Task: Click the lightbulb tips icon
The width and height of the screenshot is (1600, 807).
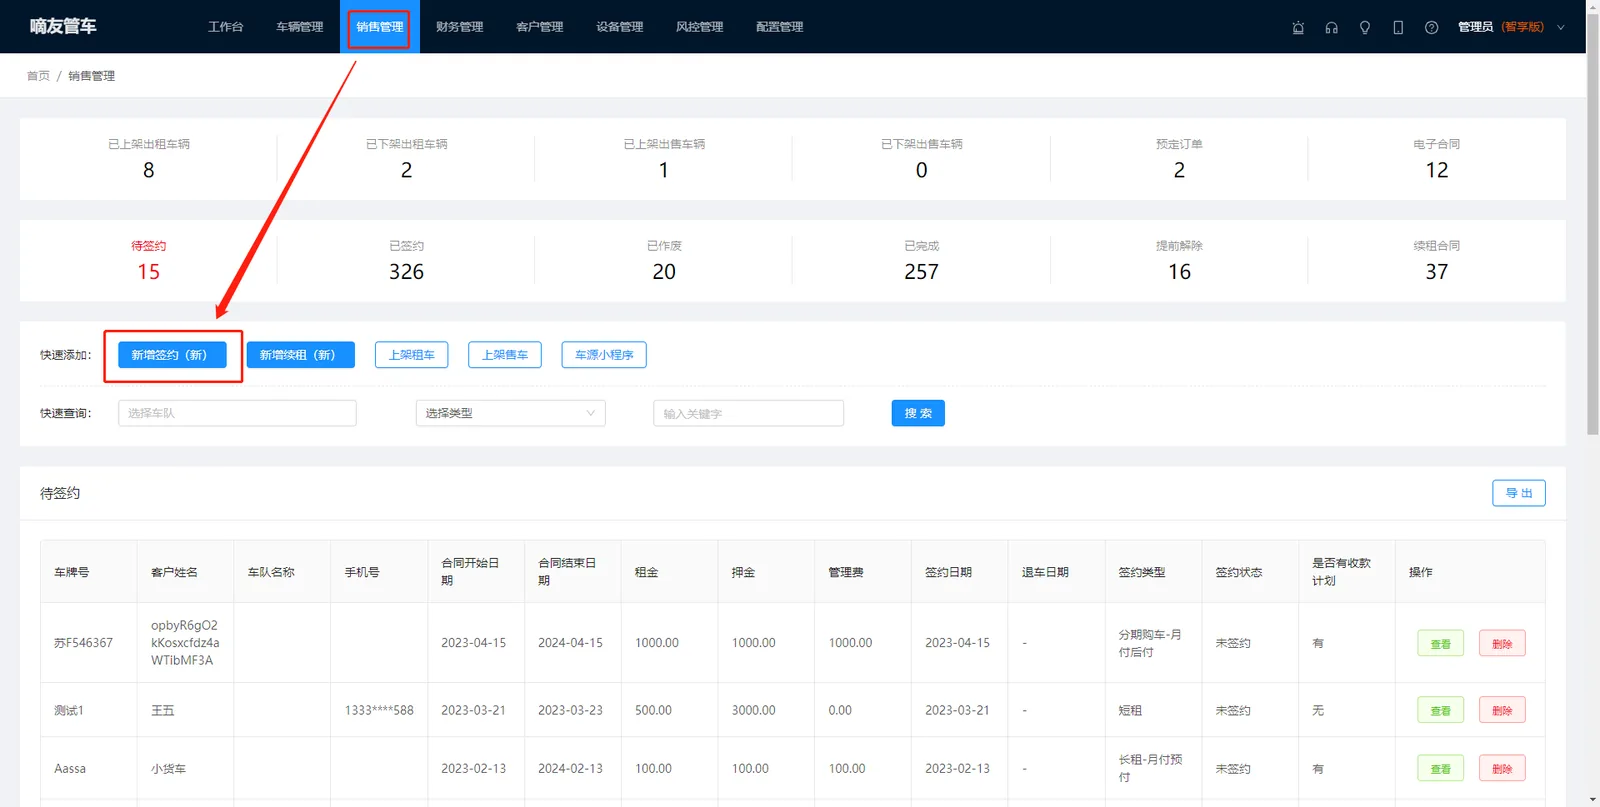Action: click(1365, 27)
